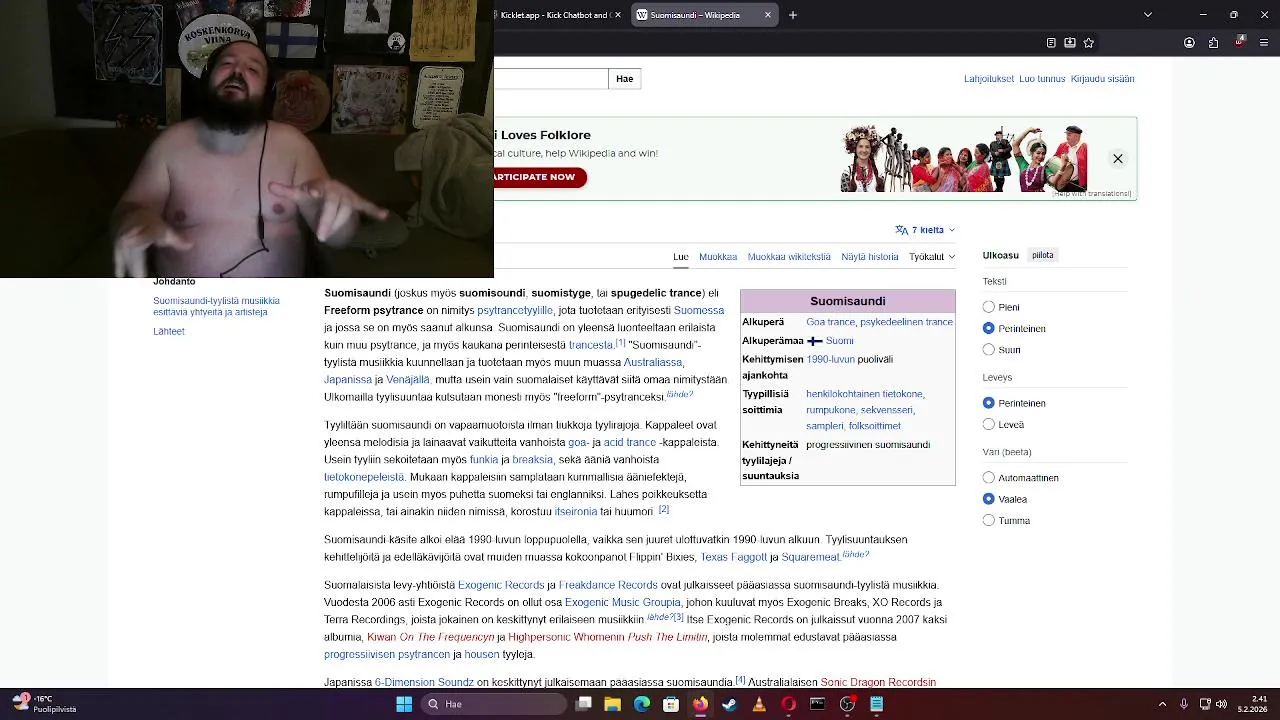Dismiss the Wiki Loves Folklore banner

[1118, 159]
